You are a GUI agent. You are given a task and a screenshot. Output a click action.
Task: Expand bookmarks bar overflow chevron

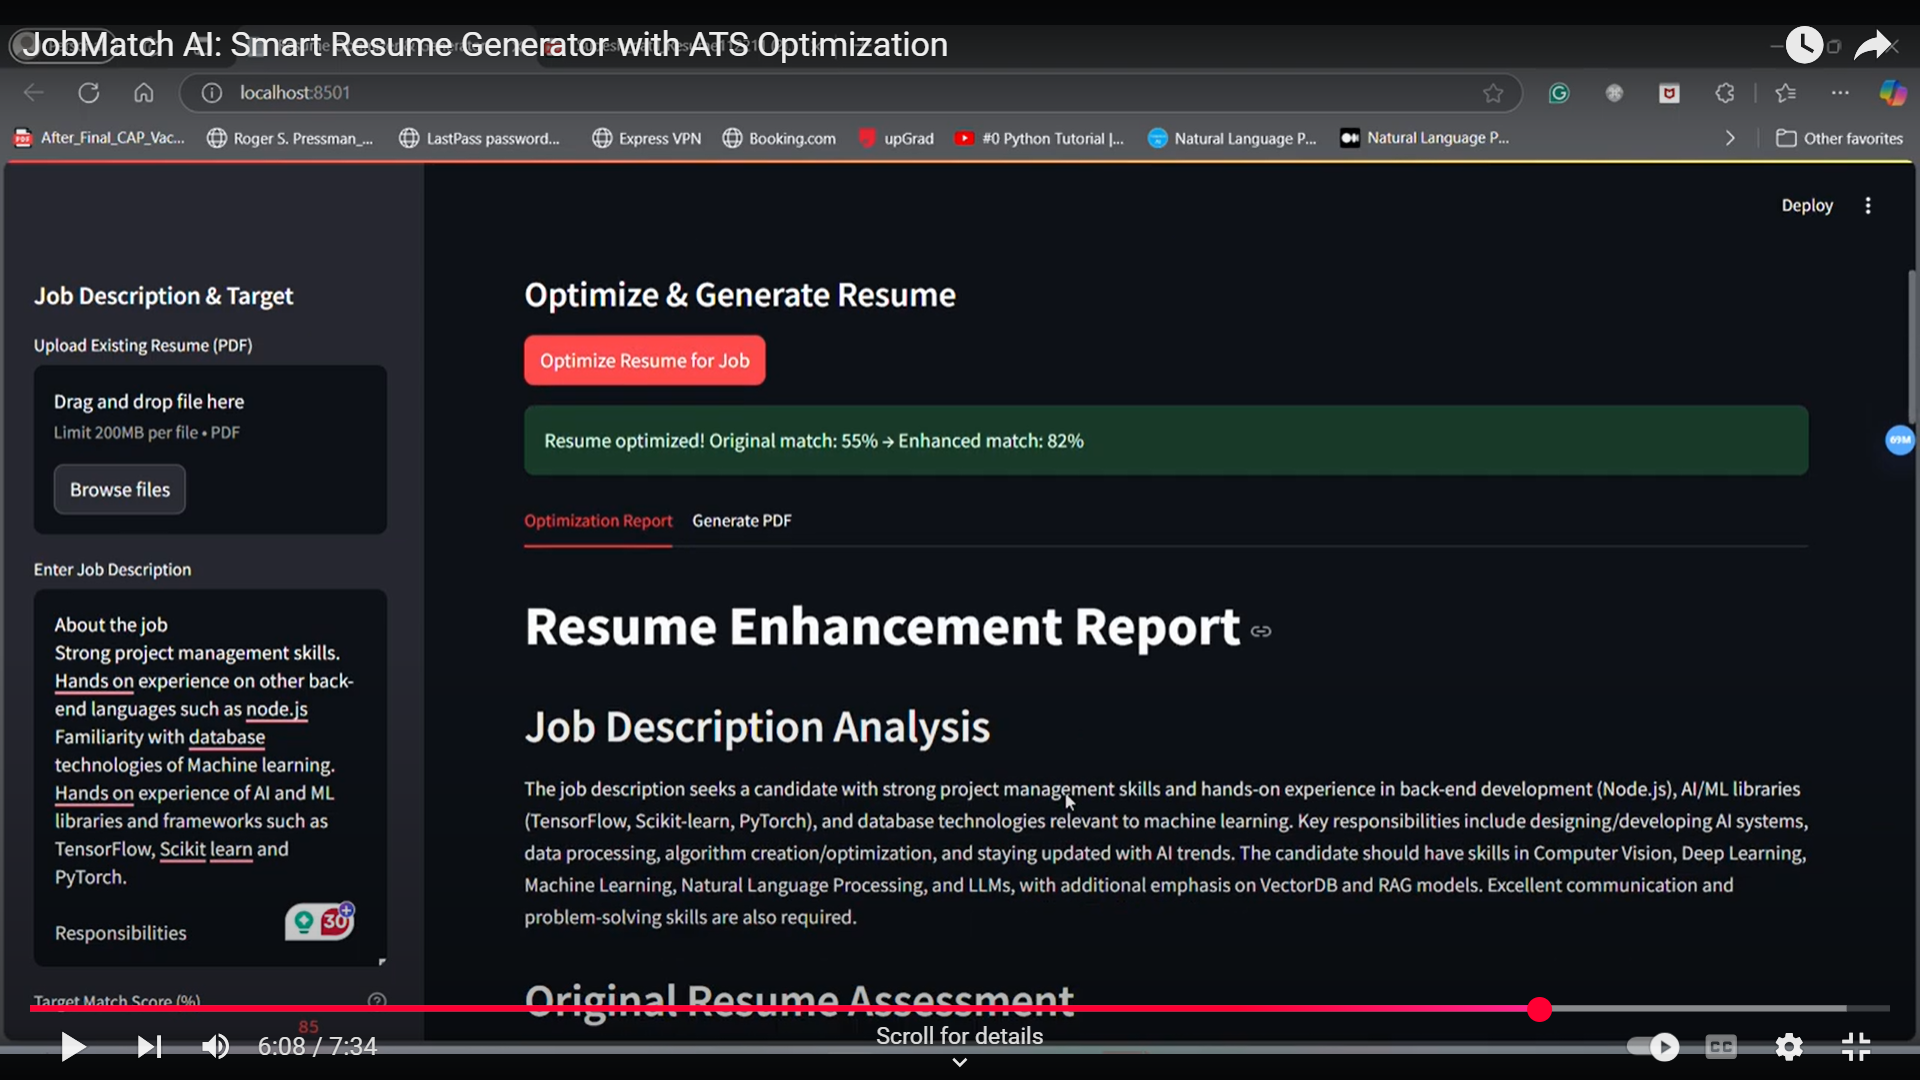1730,138
